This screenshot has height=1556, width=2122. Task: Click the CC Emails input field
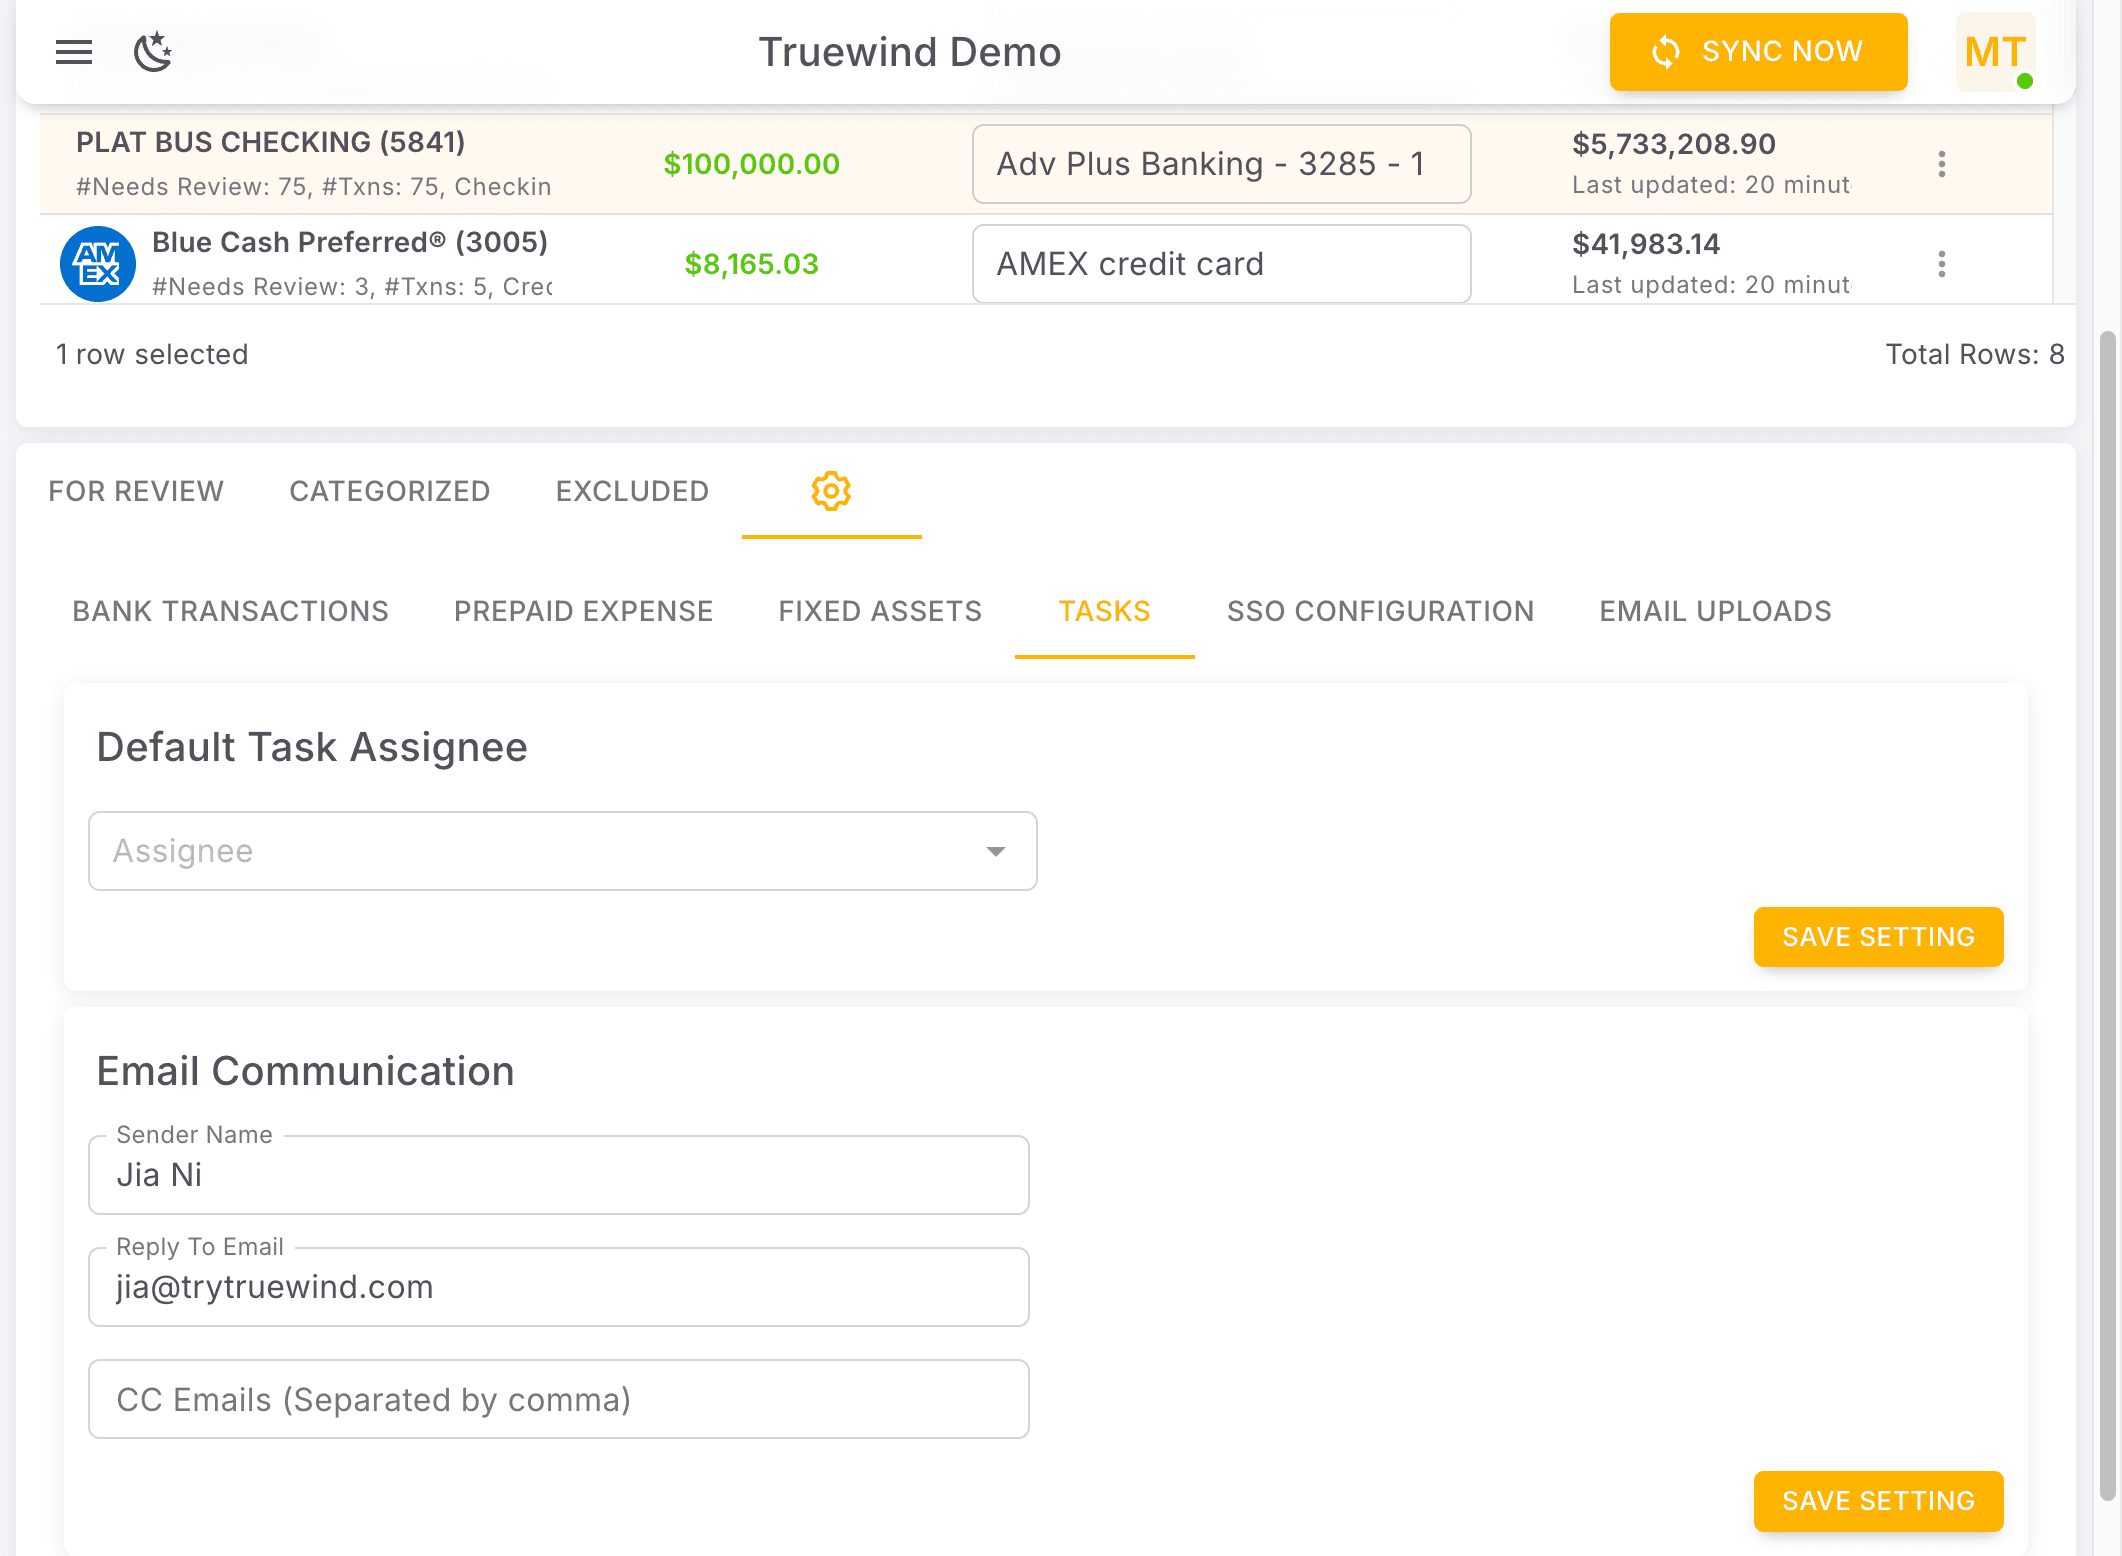[x=558, y=1399]
